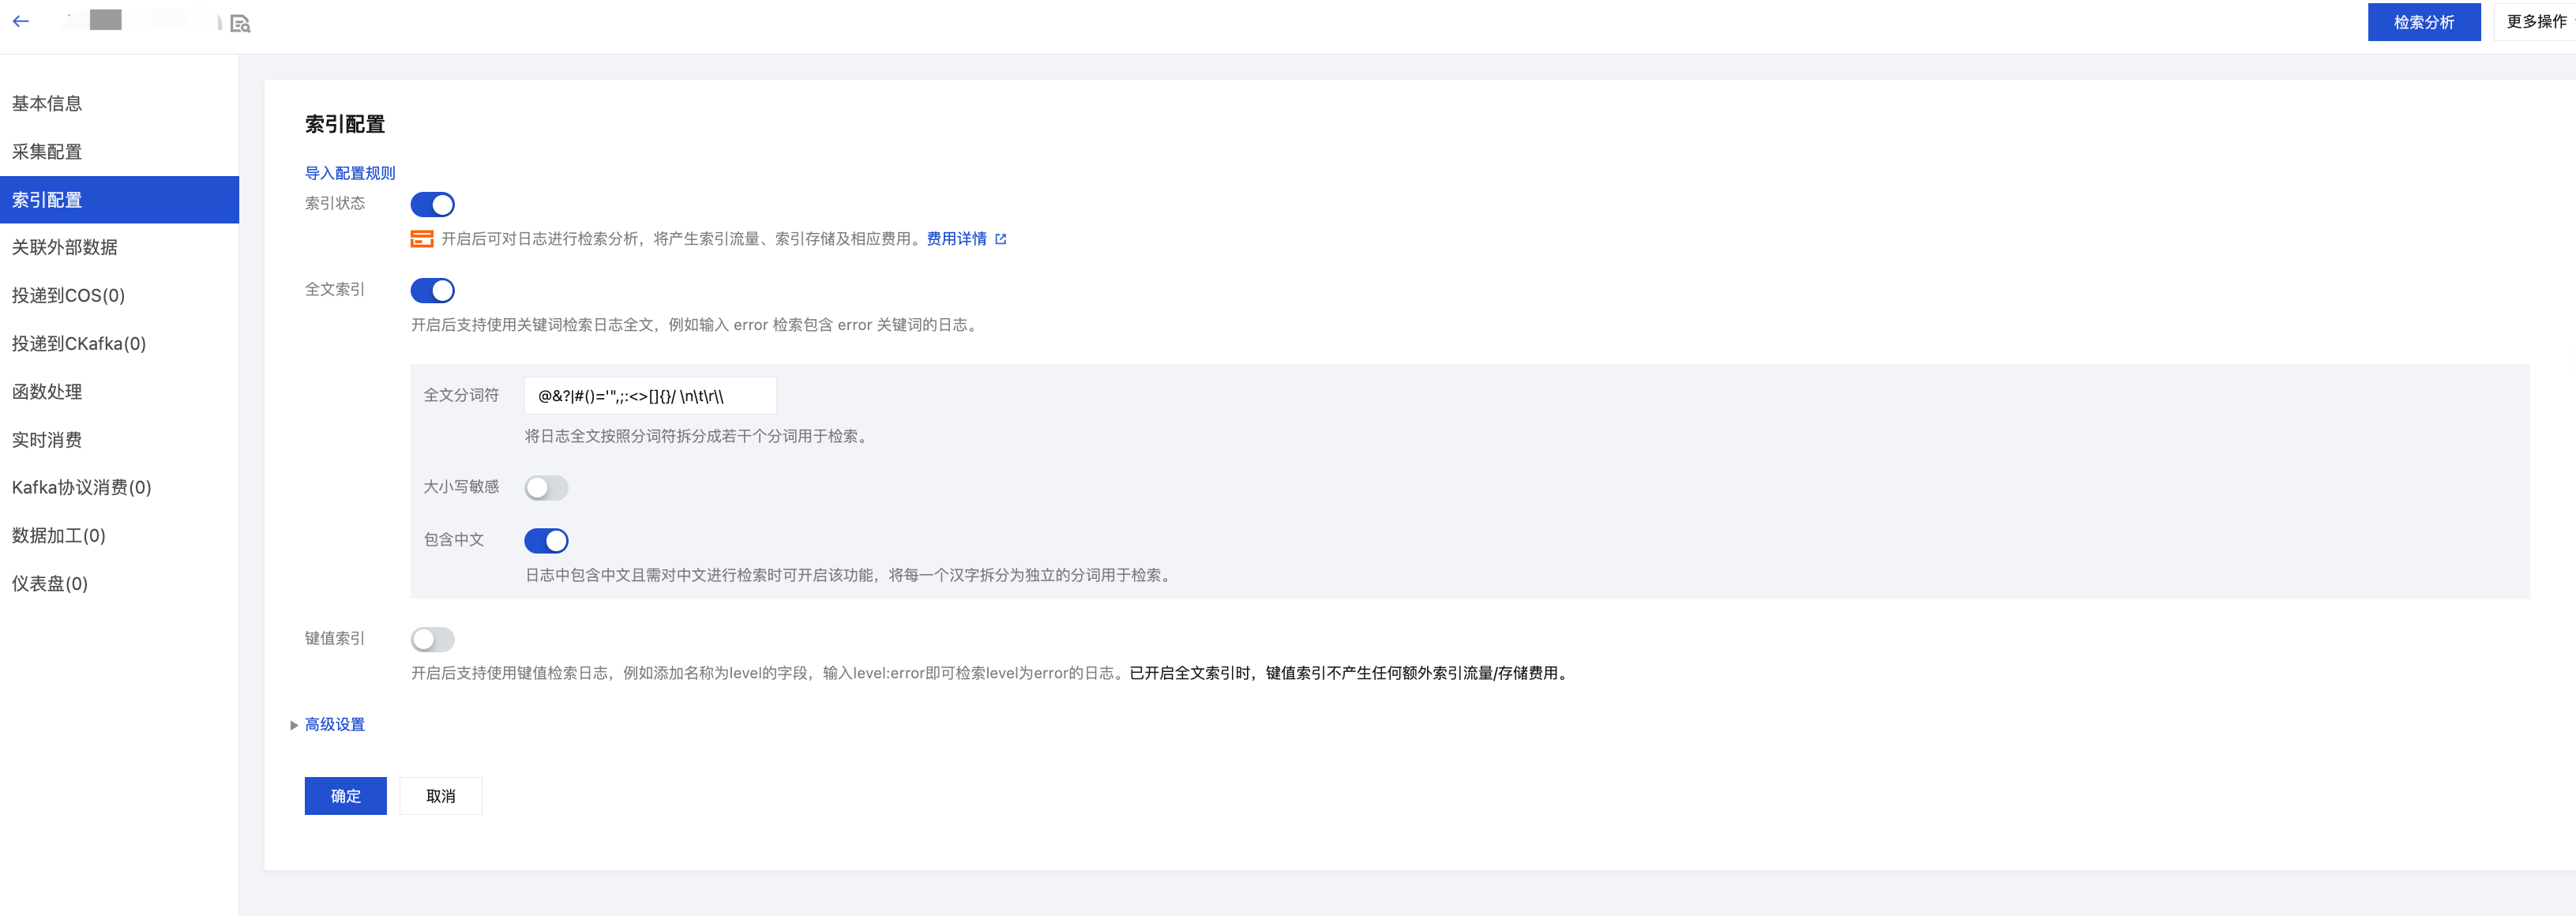Open 实时消费 in the sidebar
The image size is (2576, 916).
(119, 439)
